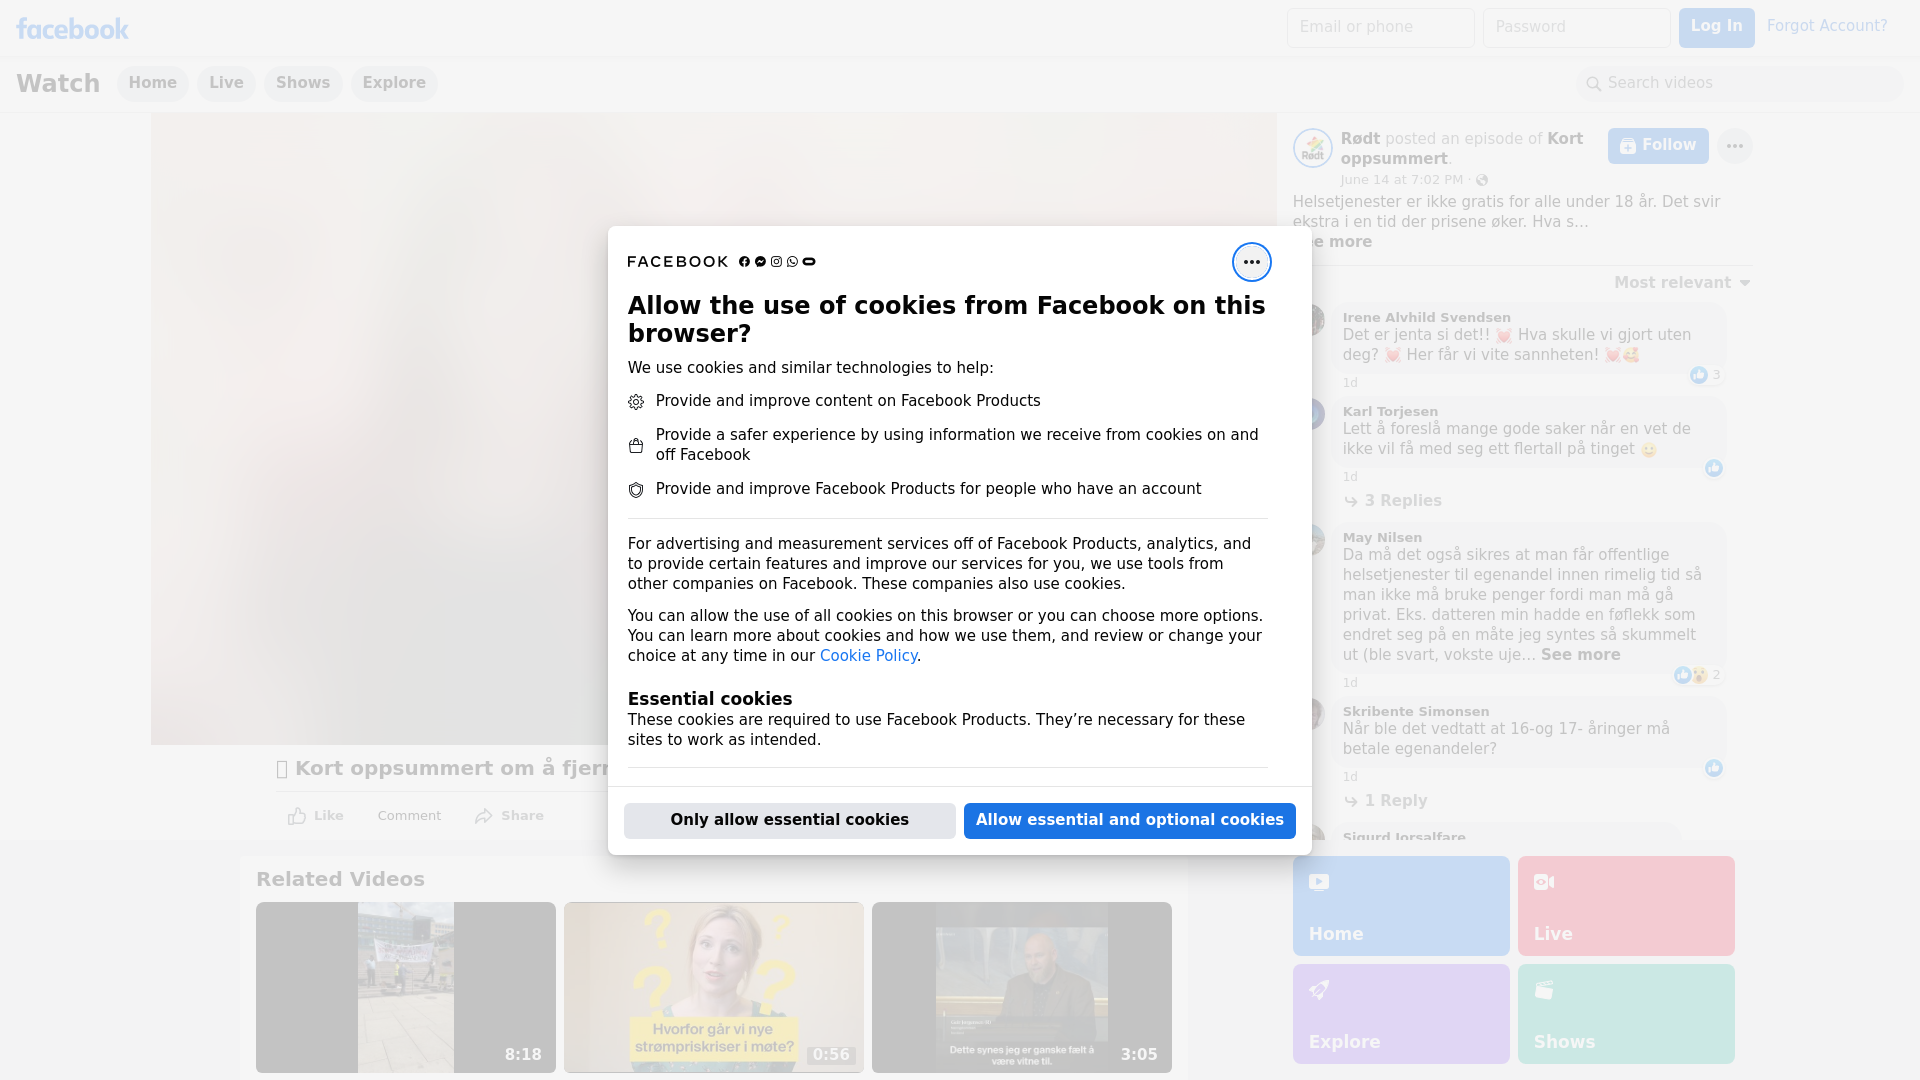Viewport: 1920px width, 1080px height.
Task: Click the thumbs-up Like icon under the video
Action: [297, 816]
